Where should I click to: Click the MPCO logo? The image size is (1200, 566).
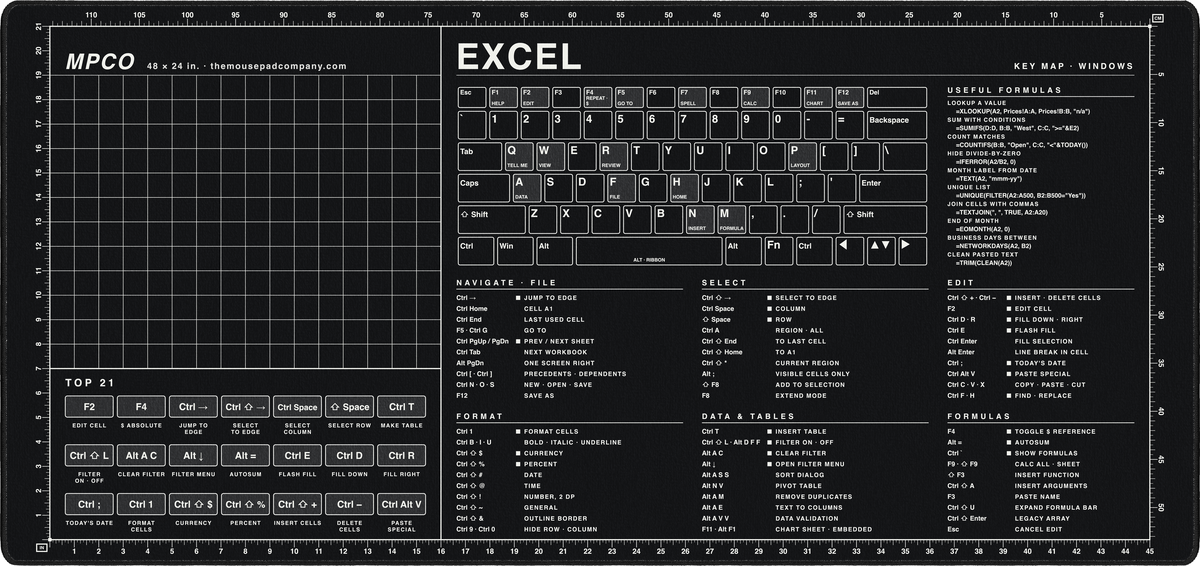pyautogui.click(x=100, y=62)
